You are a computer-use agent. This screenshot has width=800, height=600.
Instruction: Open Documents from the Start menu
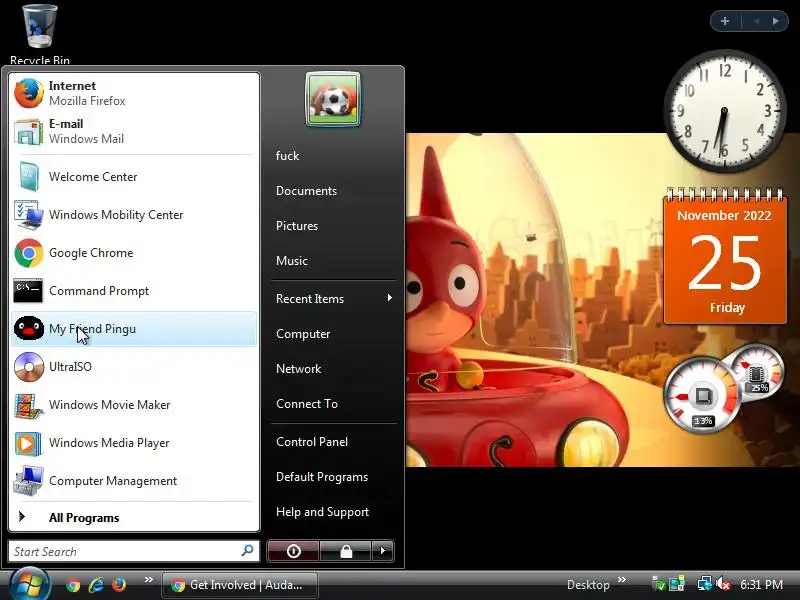coord(334,191)
